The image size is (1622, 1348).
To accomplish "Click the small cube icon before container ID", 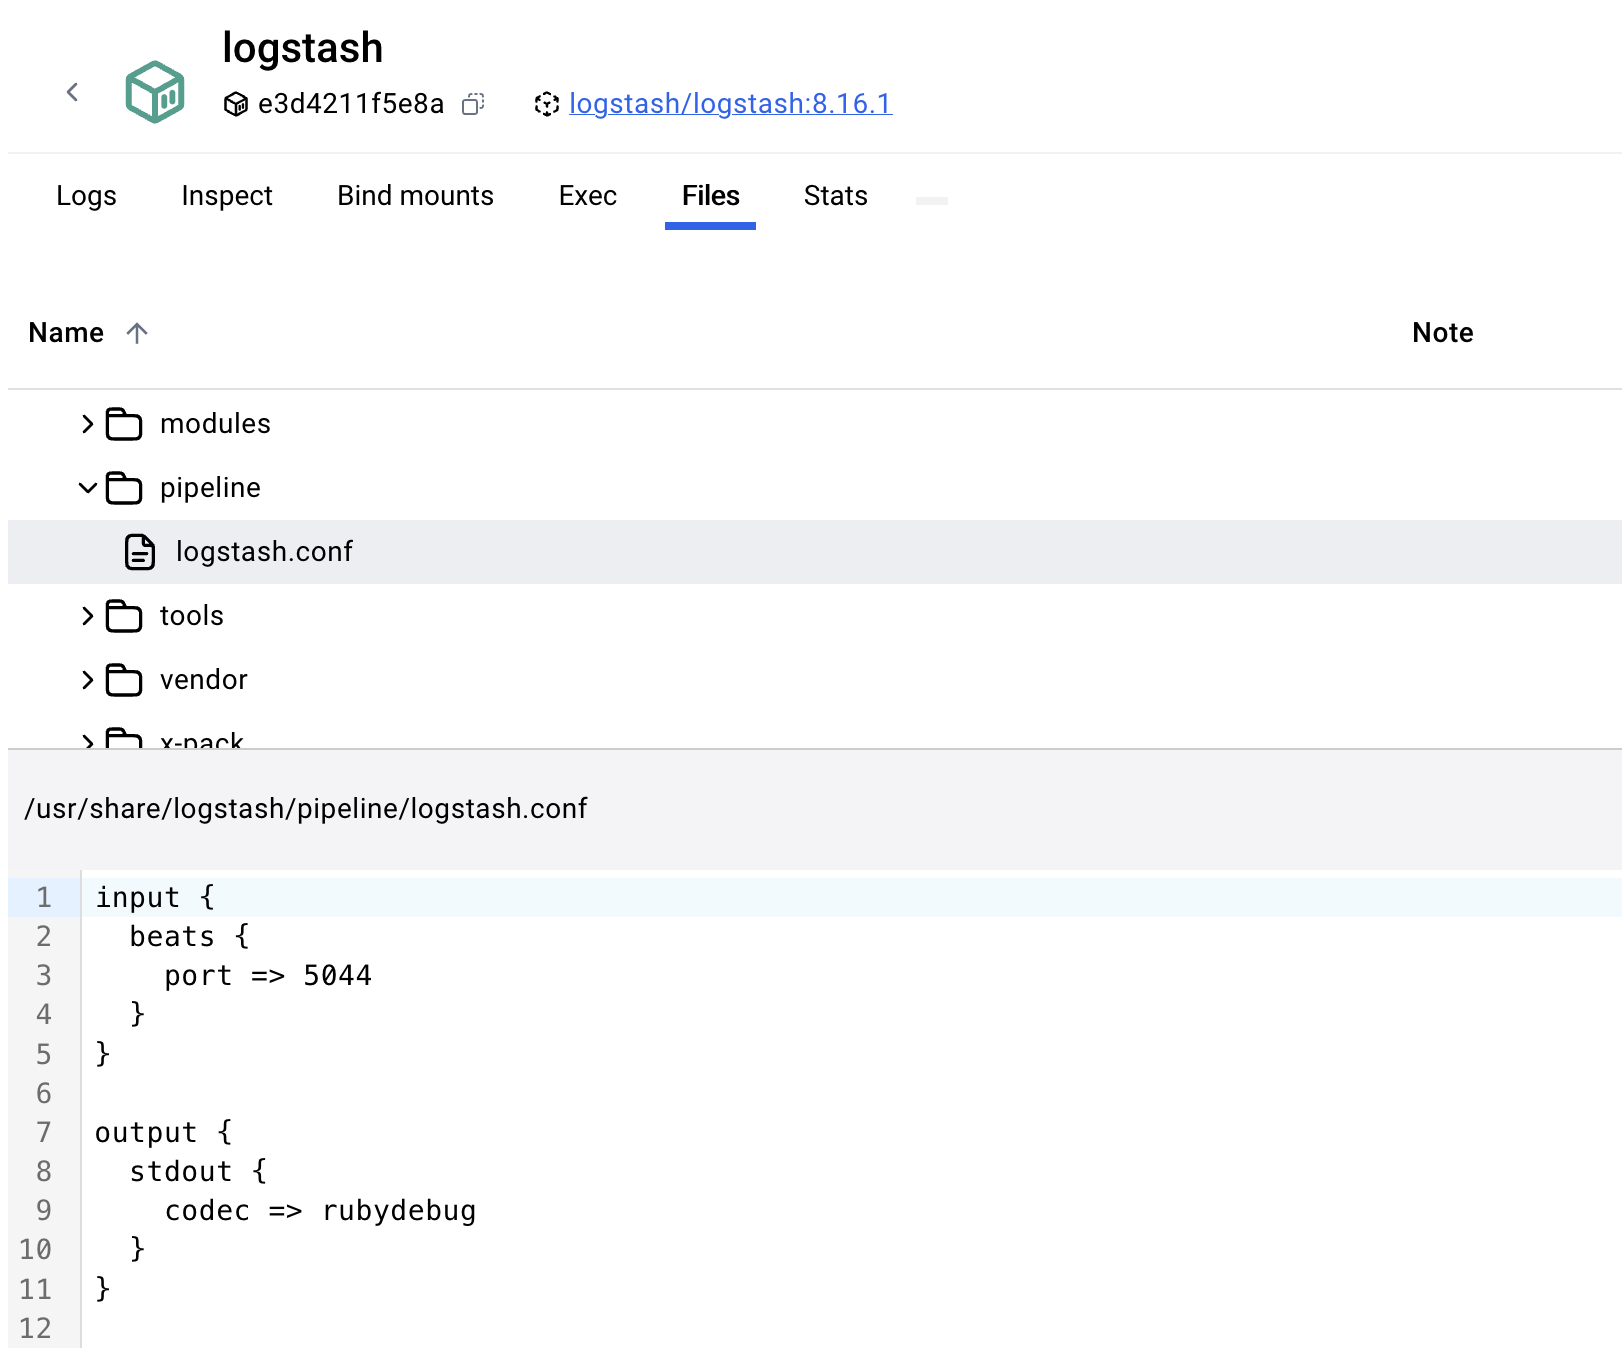I will coord(236,104).
